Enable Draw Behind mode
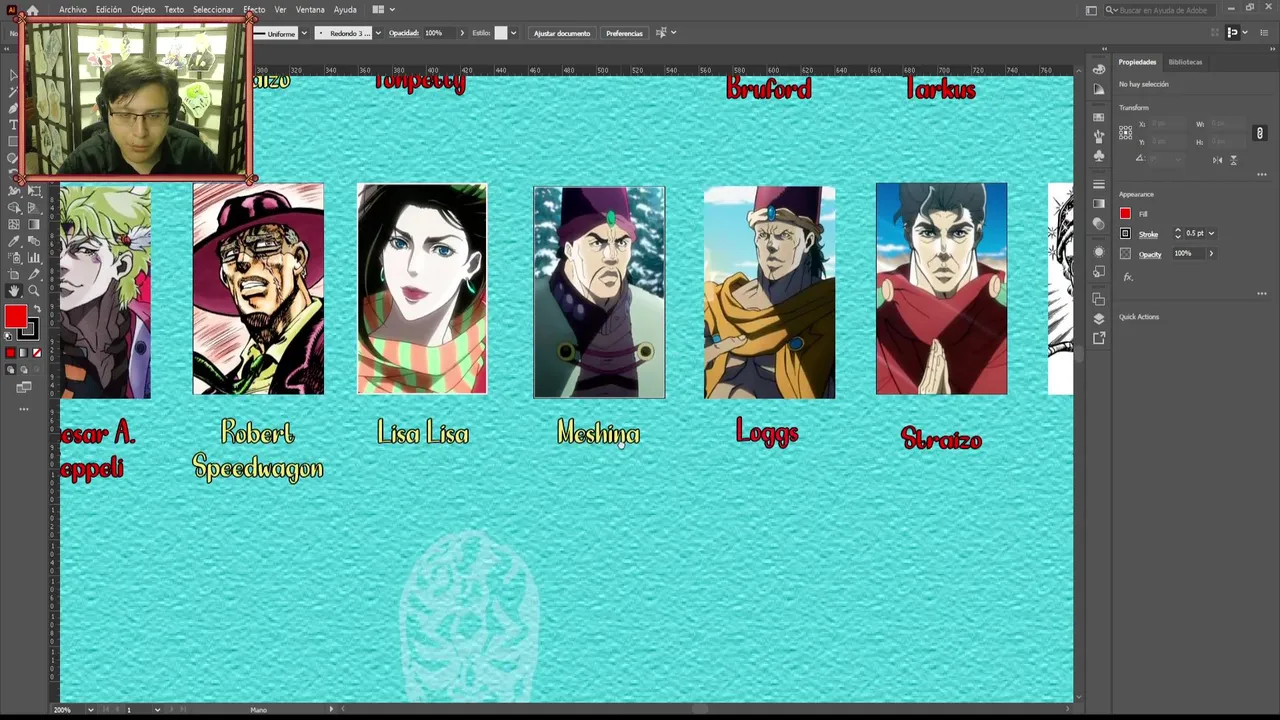The image size is (1280, 720). click(23, 370)
